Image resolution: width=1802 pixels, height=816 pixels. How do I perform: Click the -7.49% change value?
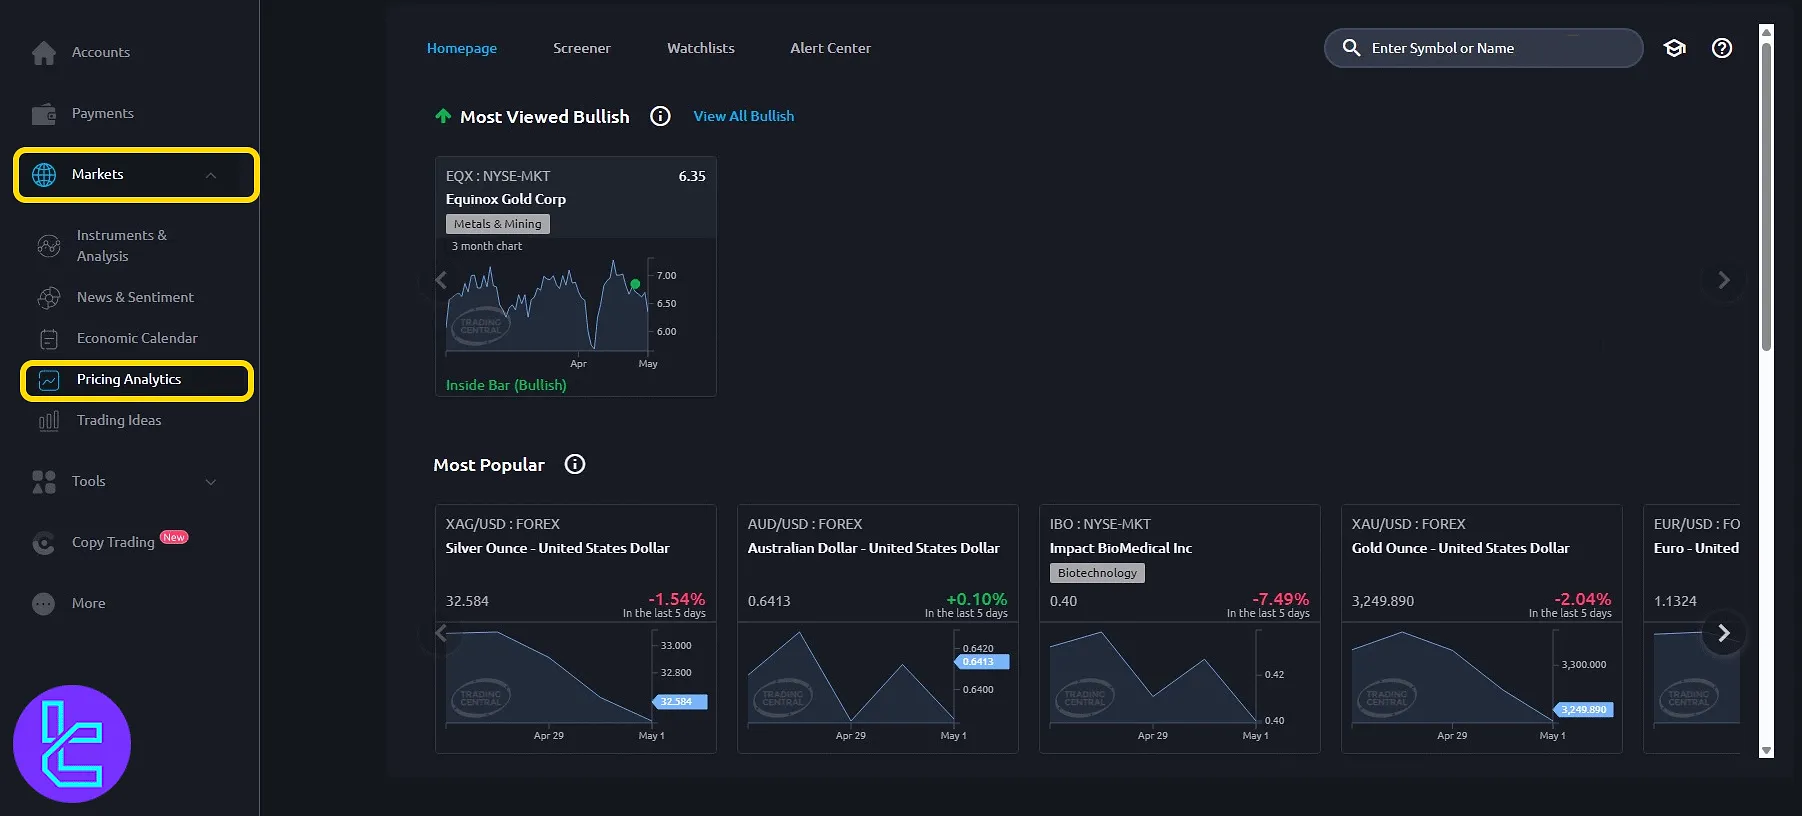[1280, 599]
